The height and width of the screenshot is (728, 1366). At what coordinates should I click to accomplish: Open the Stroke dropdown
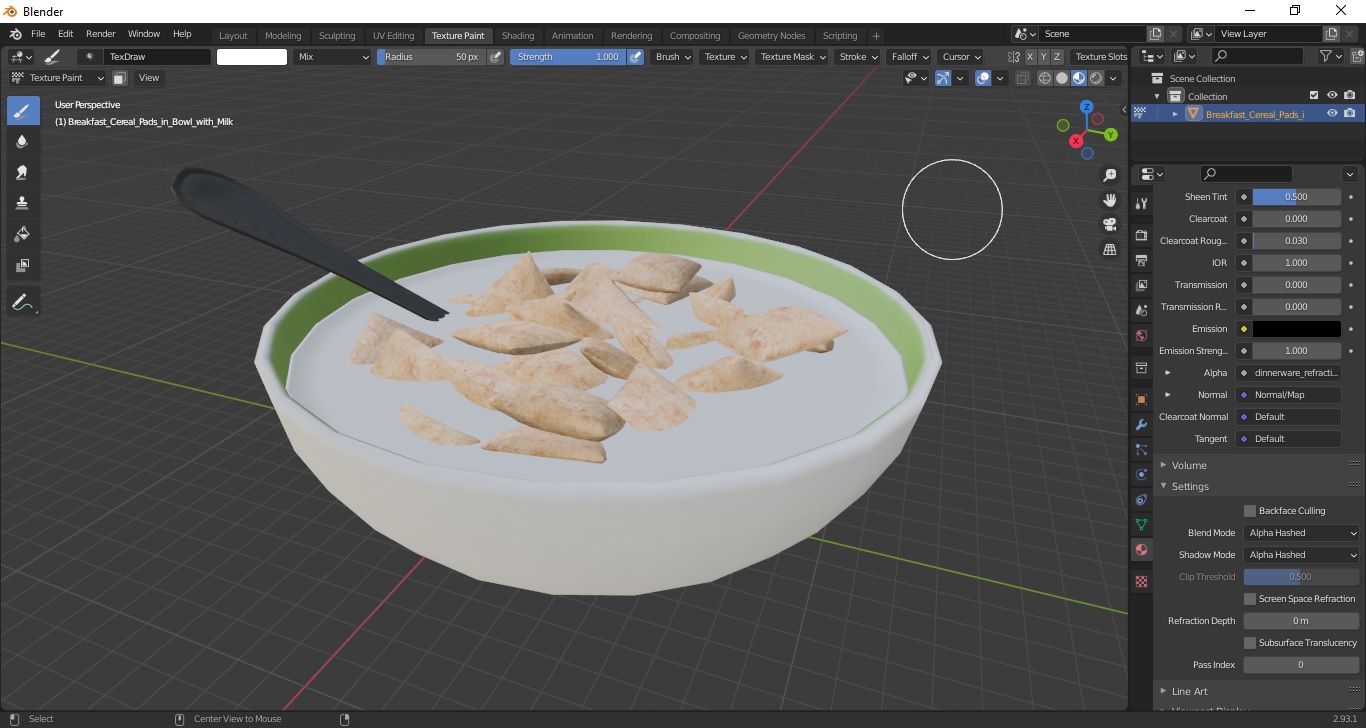click(858, 57)
